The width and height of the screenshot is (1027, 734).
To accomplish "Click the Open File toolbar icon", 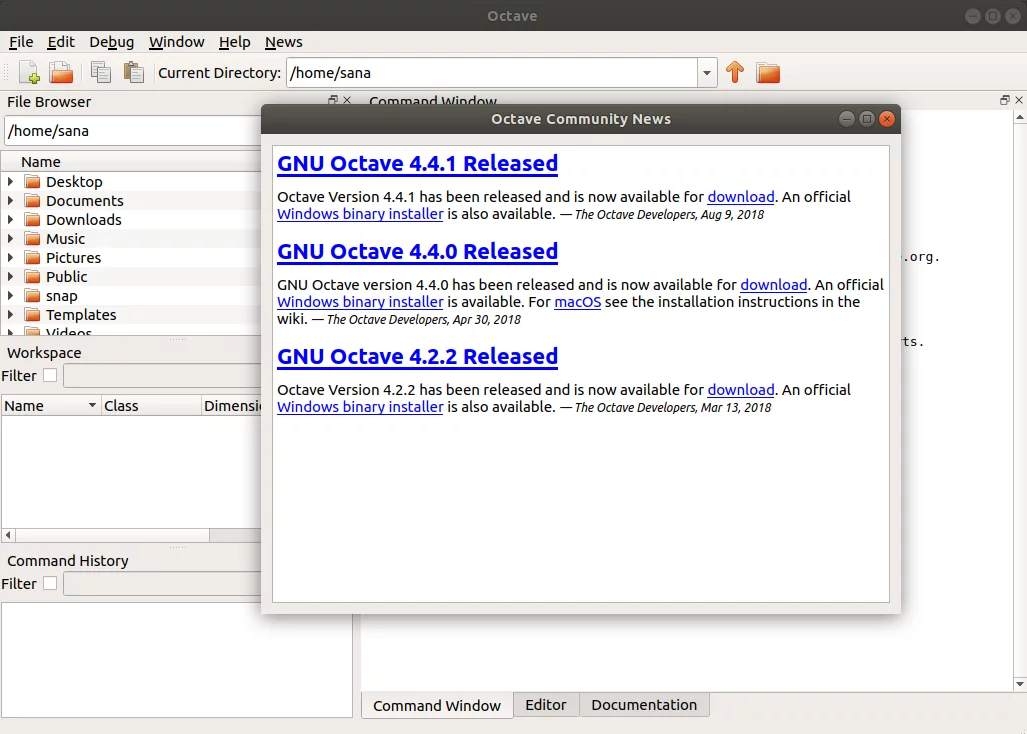I will point(62,72).
